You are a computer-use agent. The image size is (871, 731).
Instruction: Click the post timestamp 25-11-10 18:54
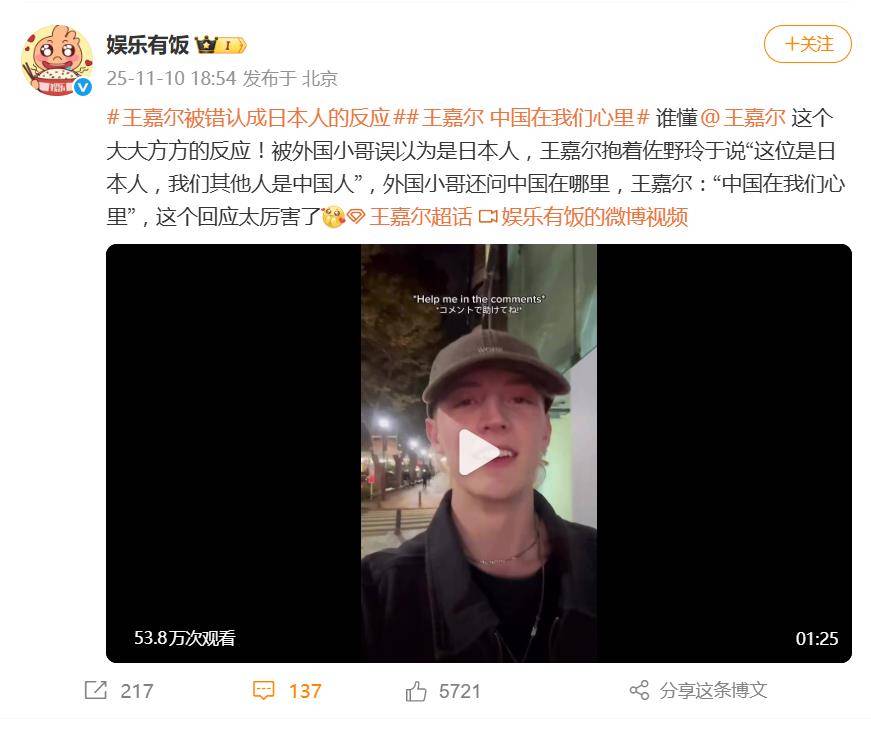(x=172, y=78)
